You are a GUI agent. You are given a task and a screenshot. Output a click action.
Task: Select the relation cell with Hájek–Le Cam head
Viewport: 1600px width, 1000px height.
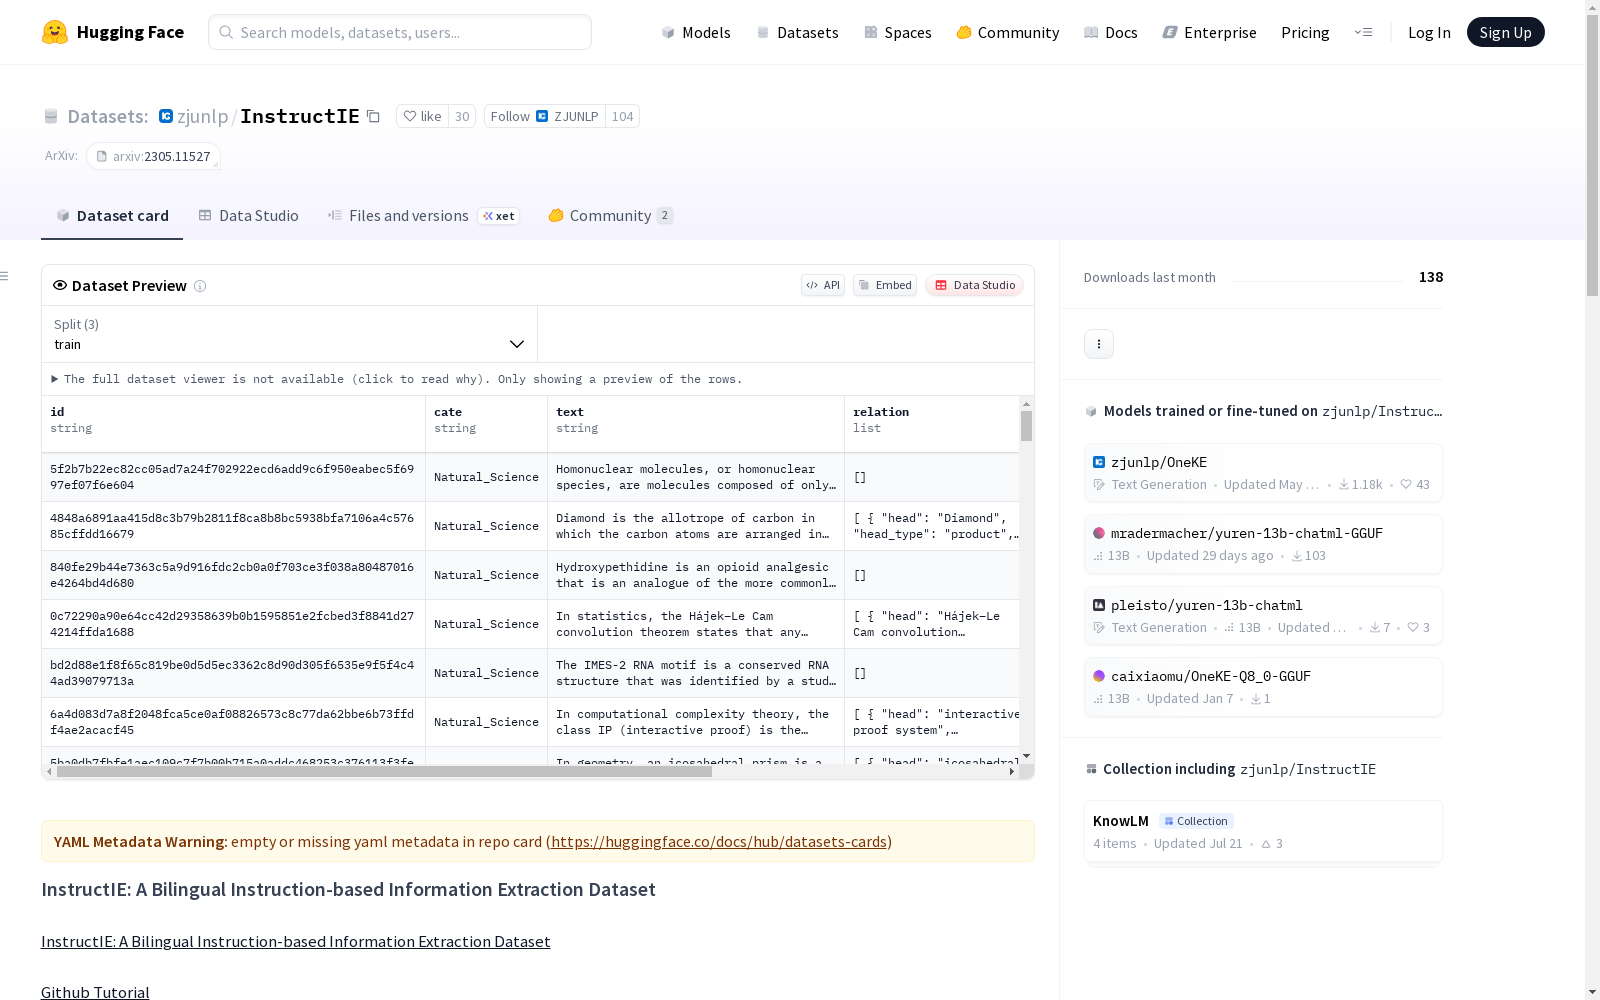(932, 624)
